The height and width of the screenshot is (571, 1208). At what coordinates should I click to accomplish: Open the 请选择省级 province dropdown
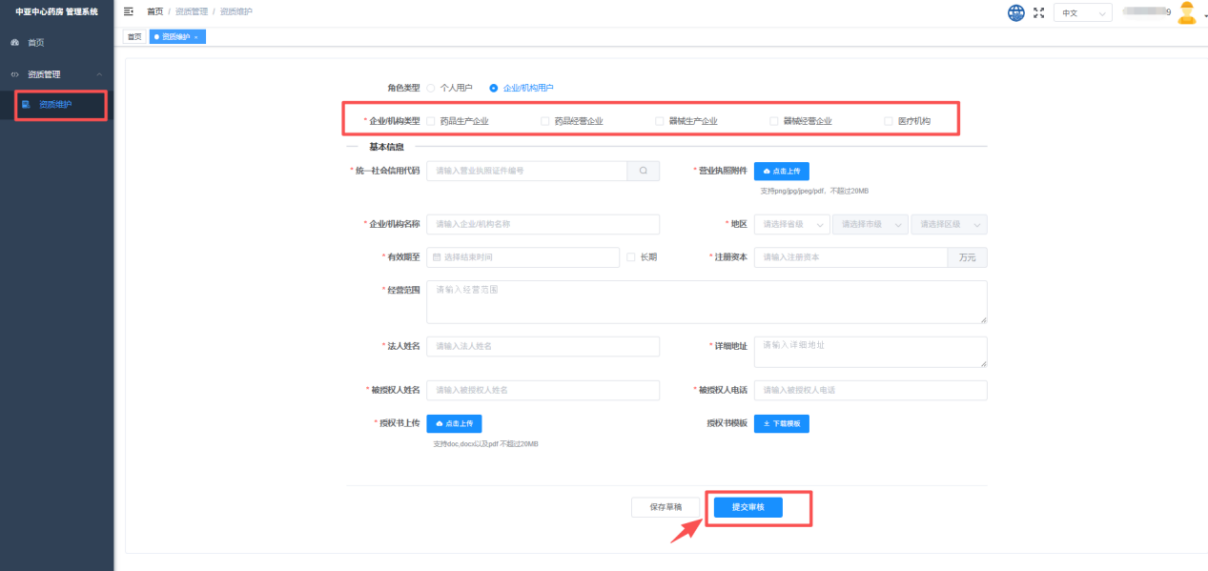click(792, 224)
